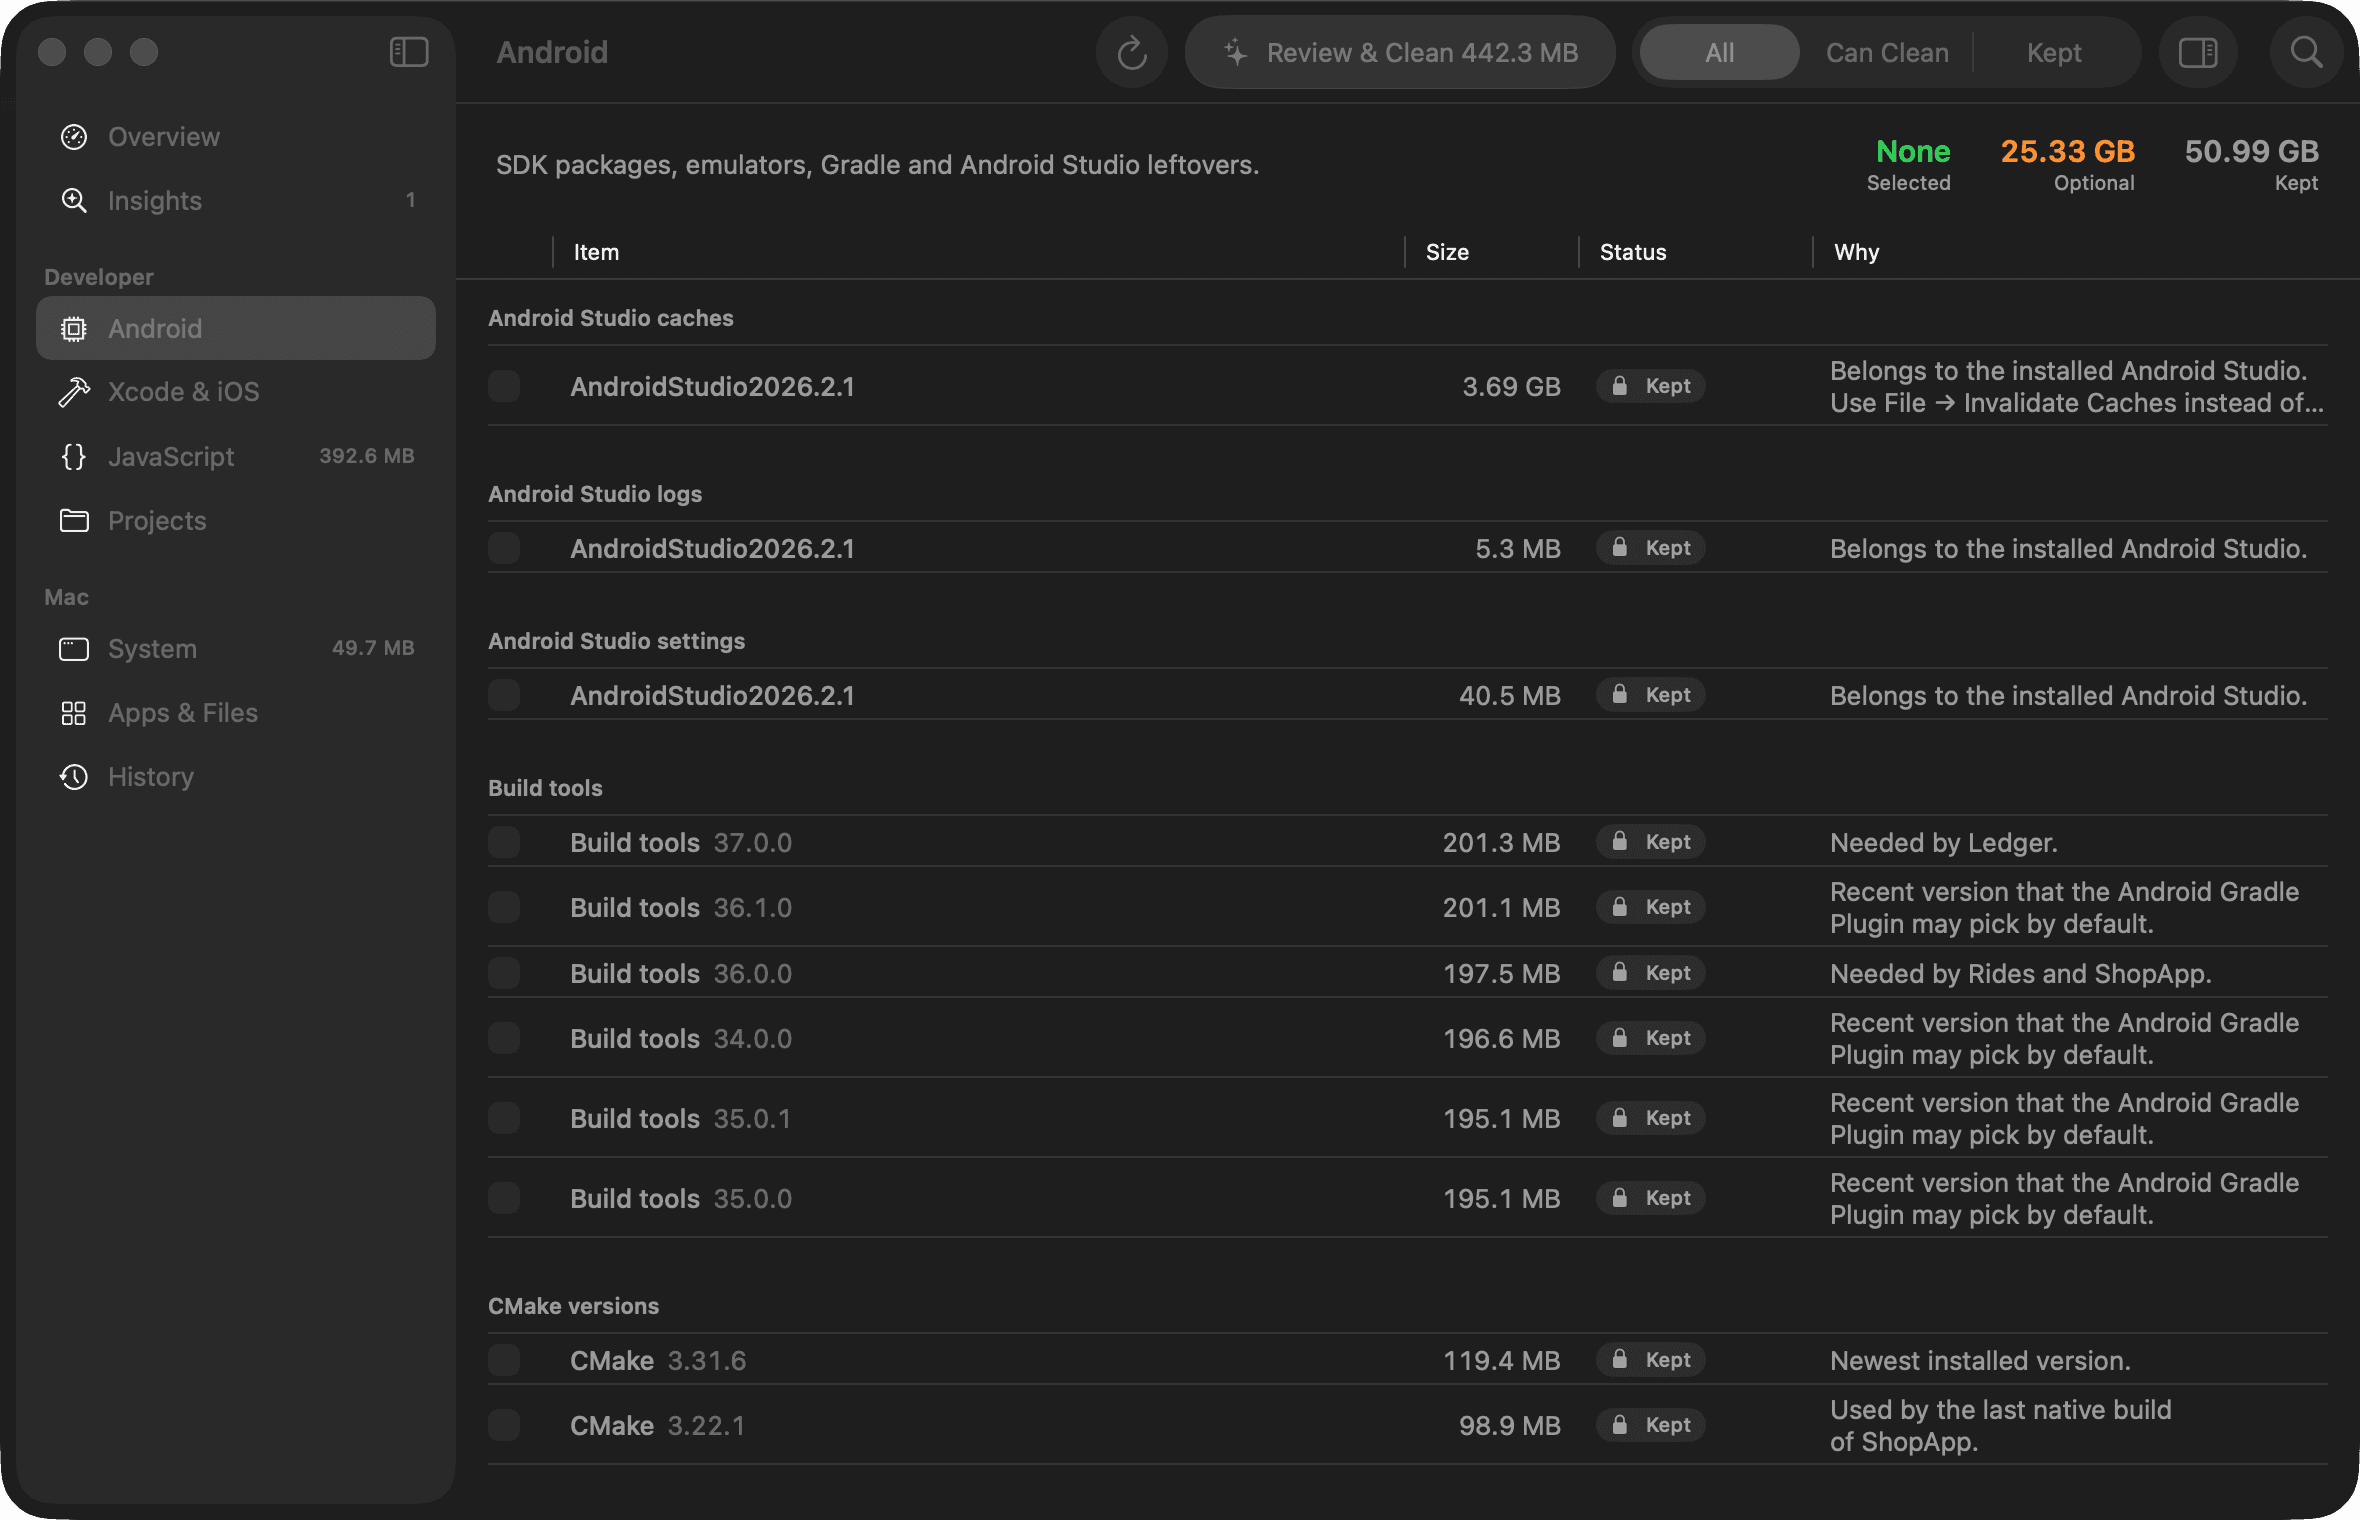The image size is (2360, 1520).
Task: Click the 'Build tools 35.0.0' item name
Action: click(680, 1198)
